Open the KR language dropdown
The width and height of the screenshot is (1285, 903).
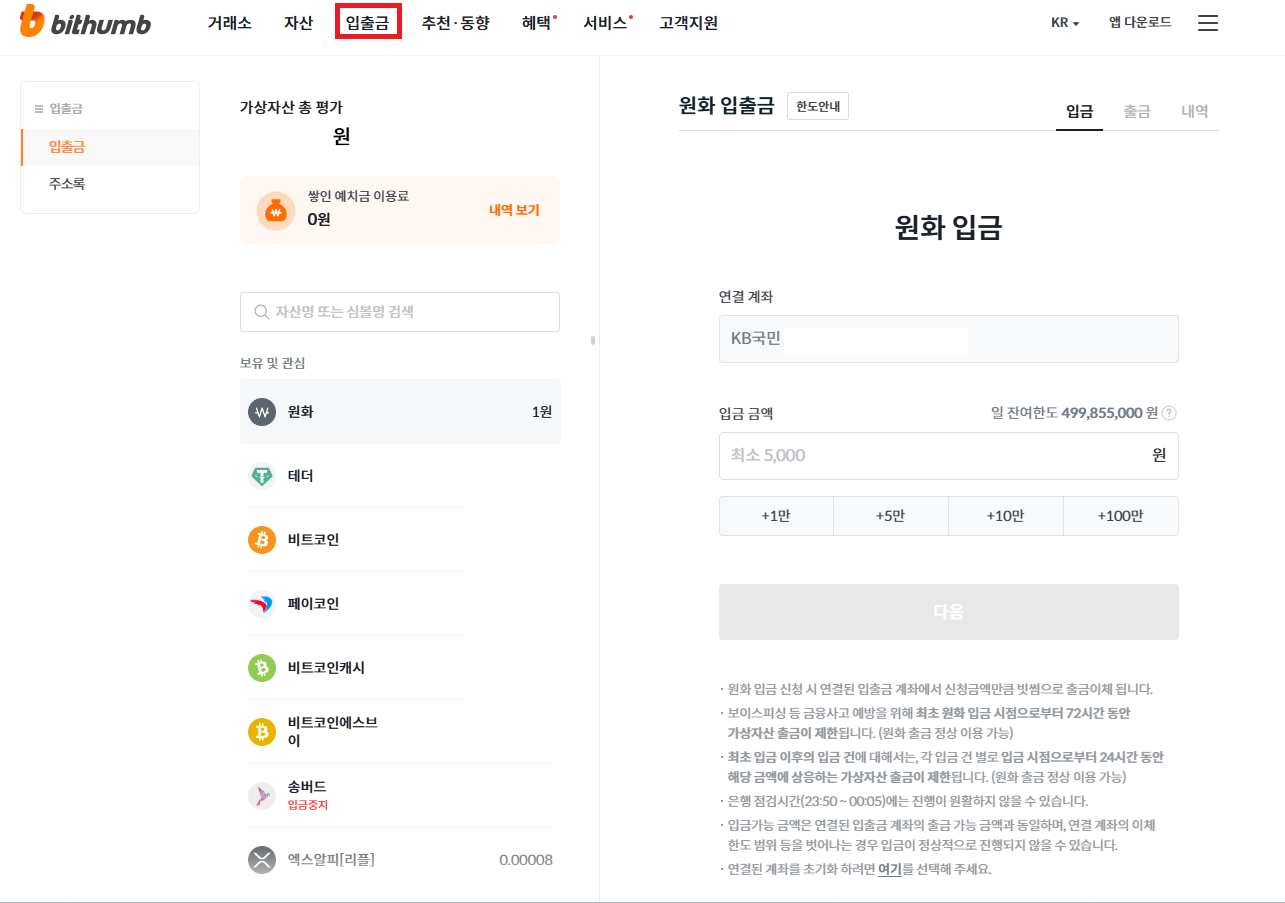click(x=1065, y=23)
